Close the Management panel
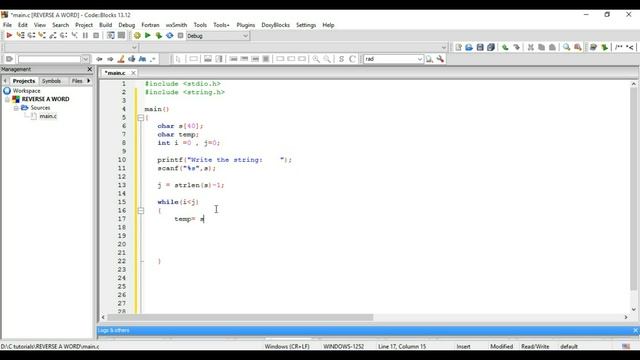Image resolution: width=640 pixels, height=360 pixels. pyautogui.click(x=90, y=69)
